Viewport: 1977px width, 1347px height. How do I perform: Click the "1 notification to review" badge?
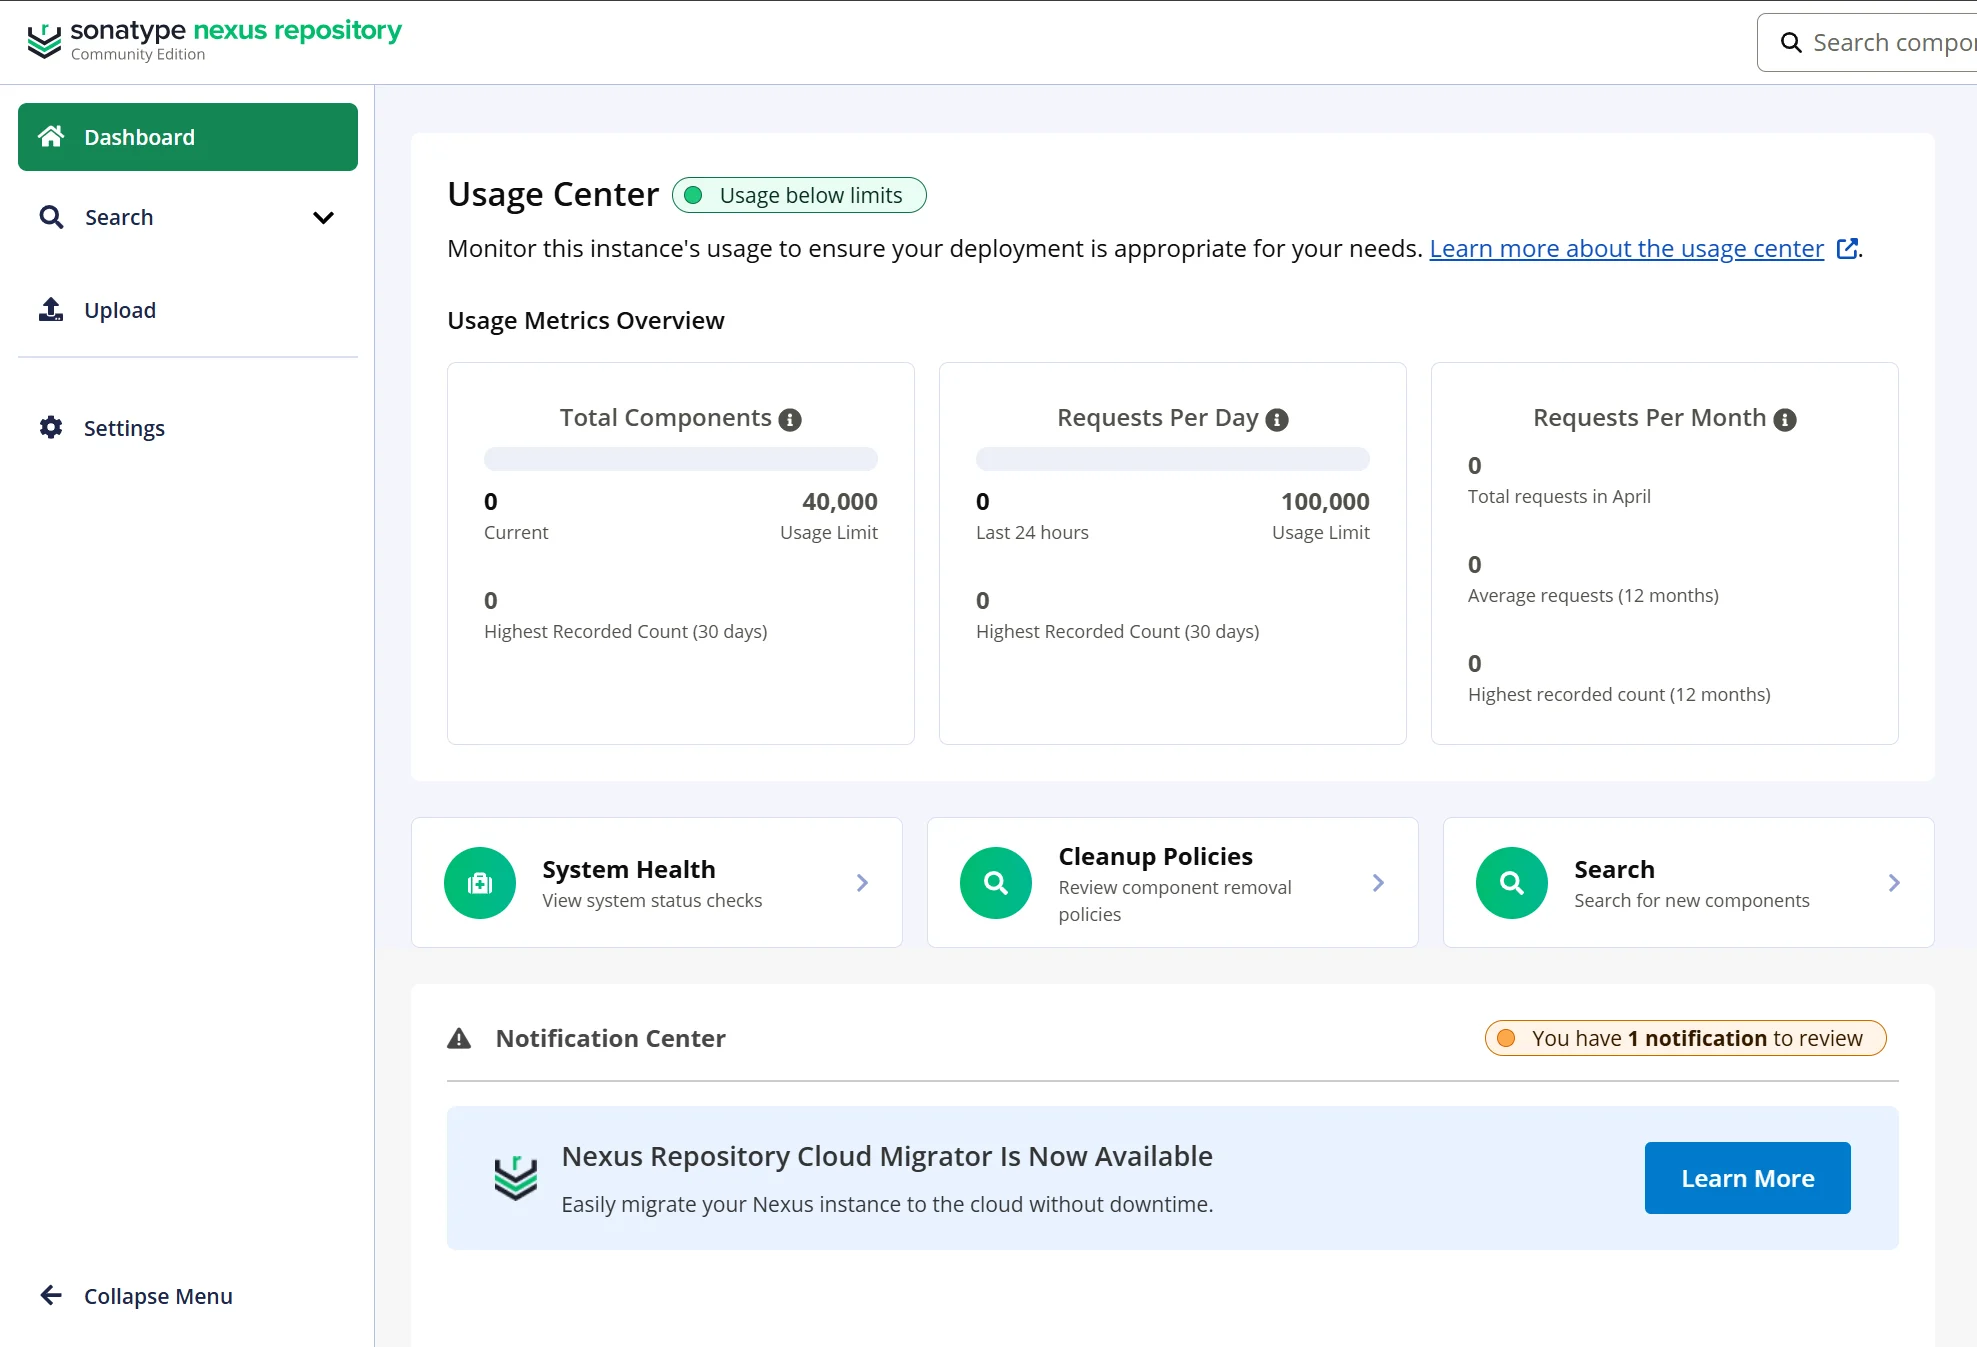[x=1685, y=1038]
